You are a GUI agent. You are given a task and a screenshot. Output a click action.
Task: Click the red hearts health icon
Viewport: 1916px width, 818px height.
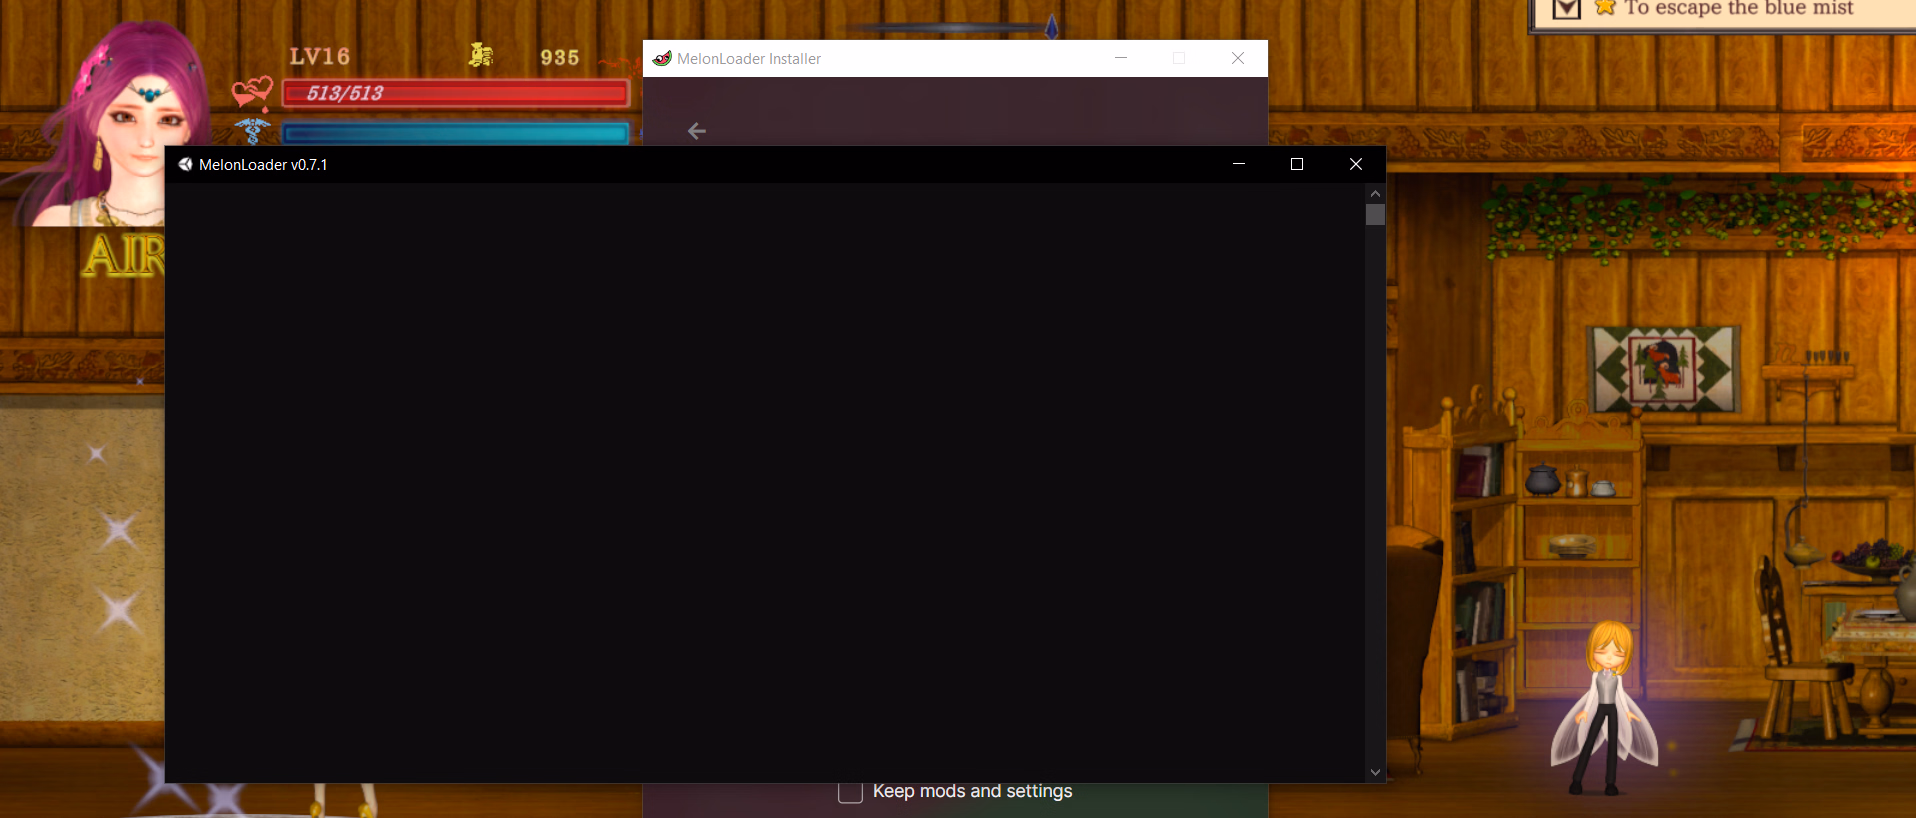[x=252, y=92]
